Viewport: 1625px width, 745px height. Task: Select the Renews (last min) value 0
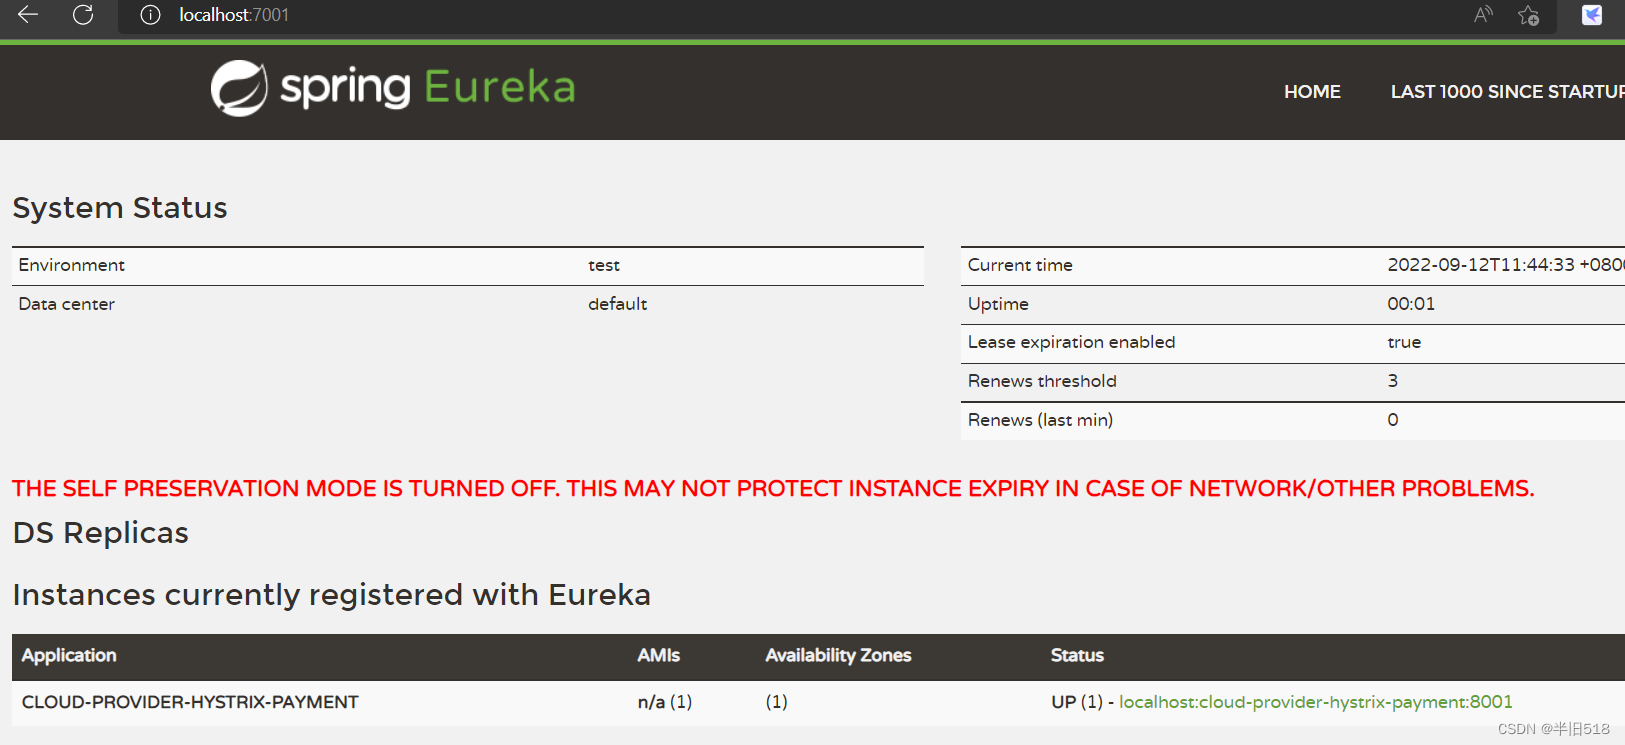point(1393,420)
